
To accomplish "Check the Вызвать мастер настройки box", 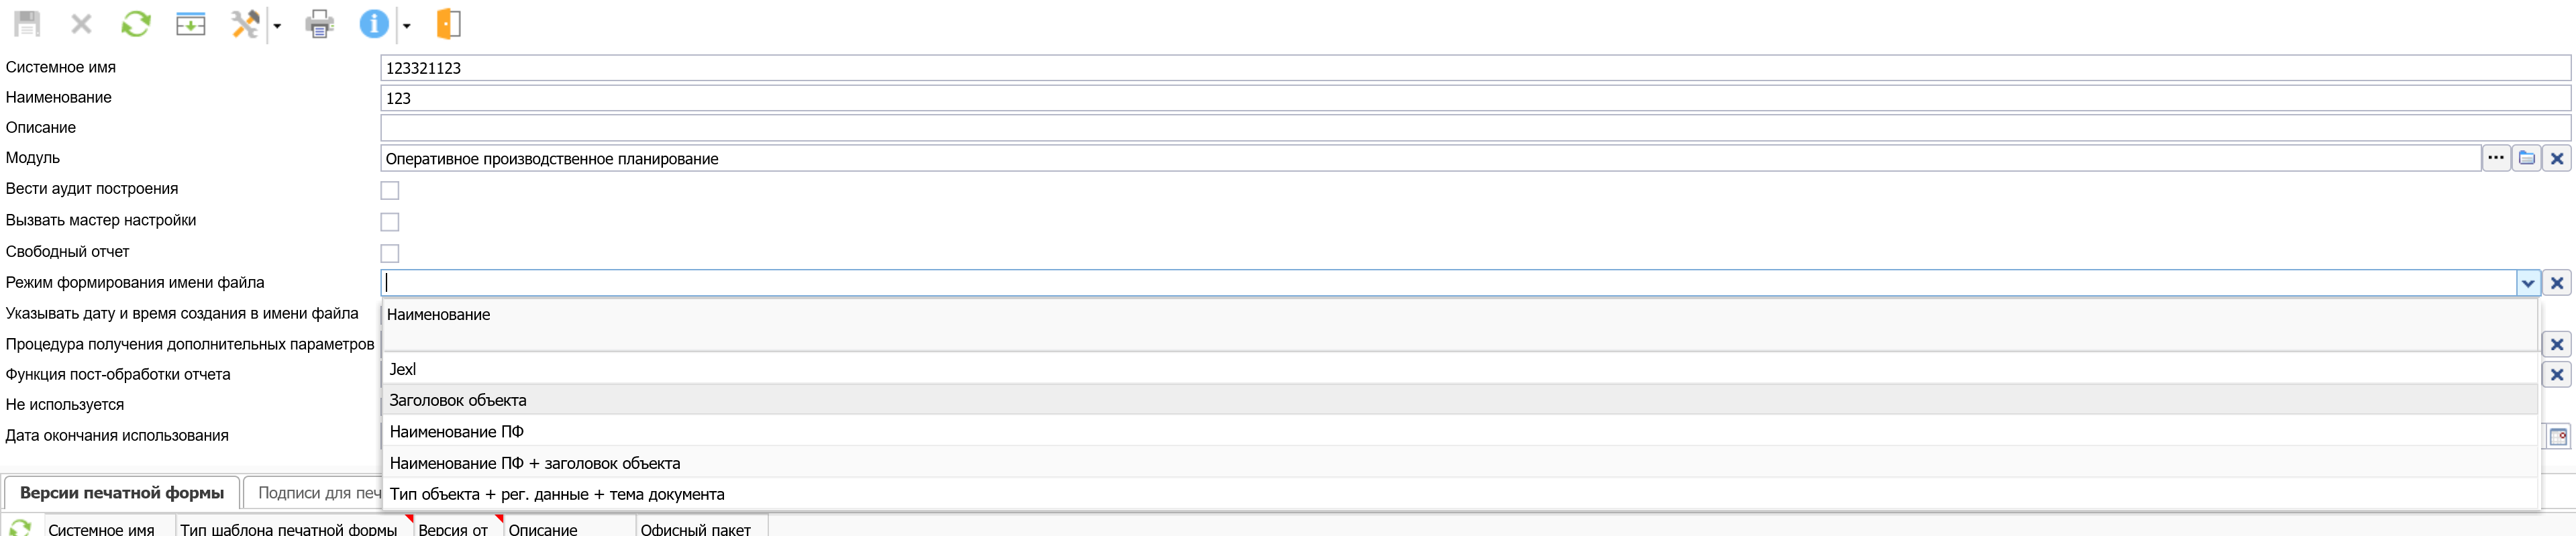I will [x=390, y=222].
